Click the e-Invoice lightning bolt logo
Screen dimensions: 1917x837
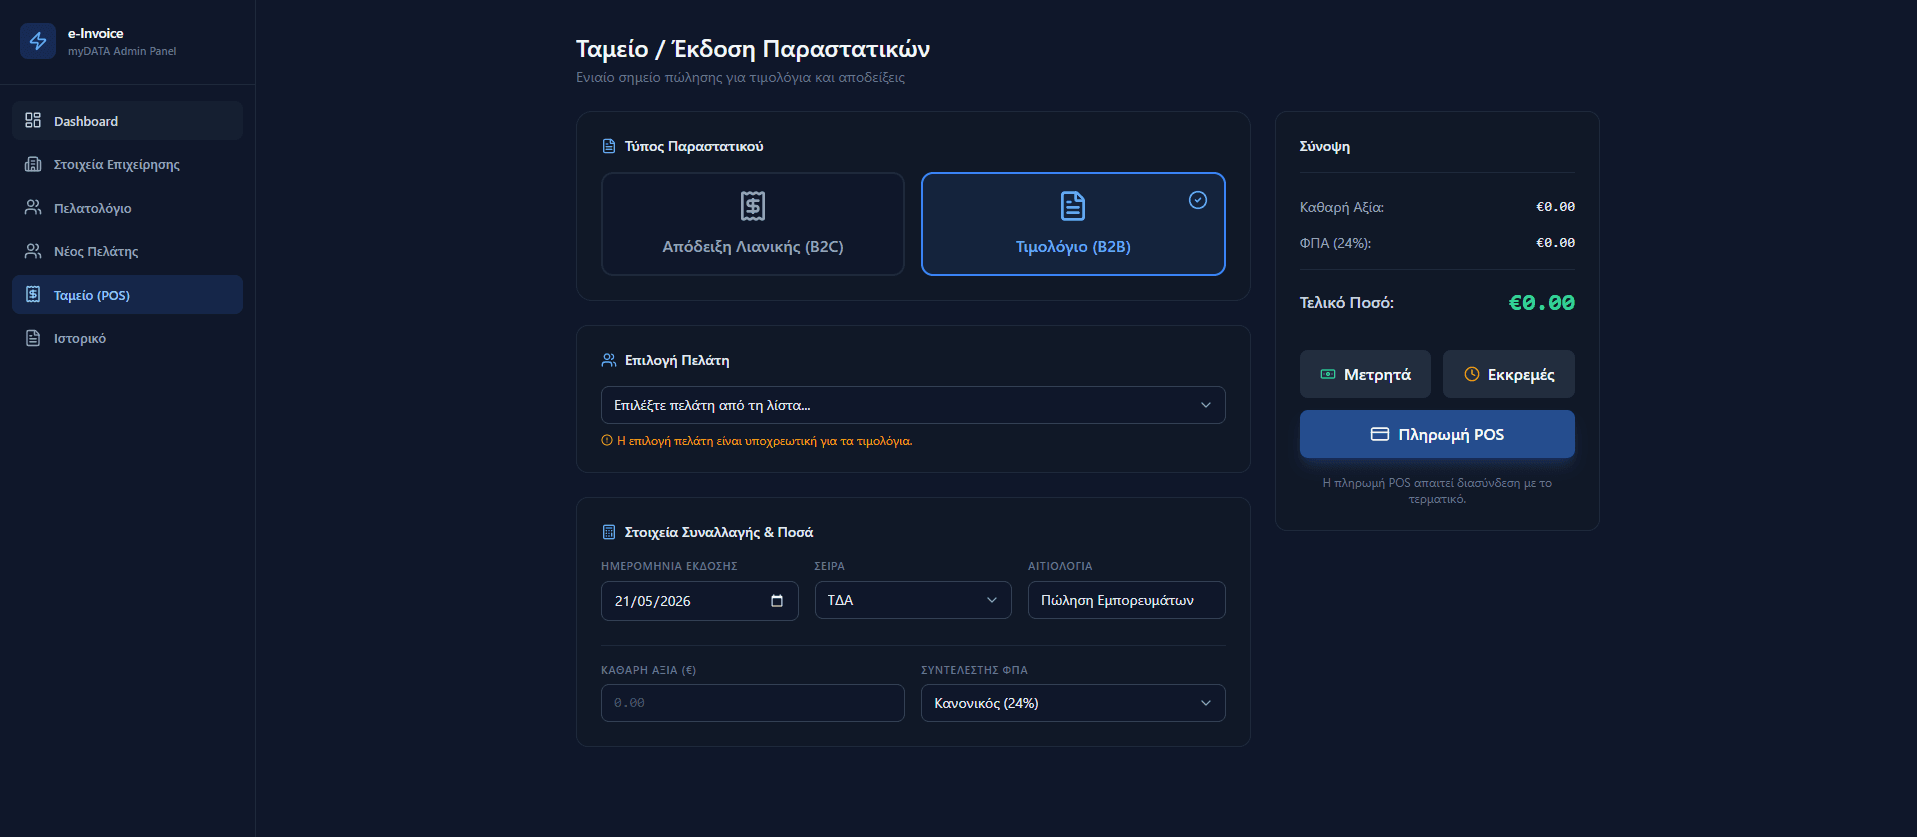point(38,41)
